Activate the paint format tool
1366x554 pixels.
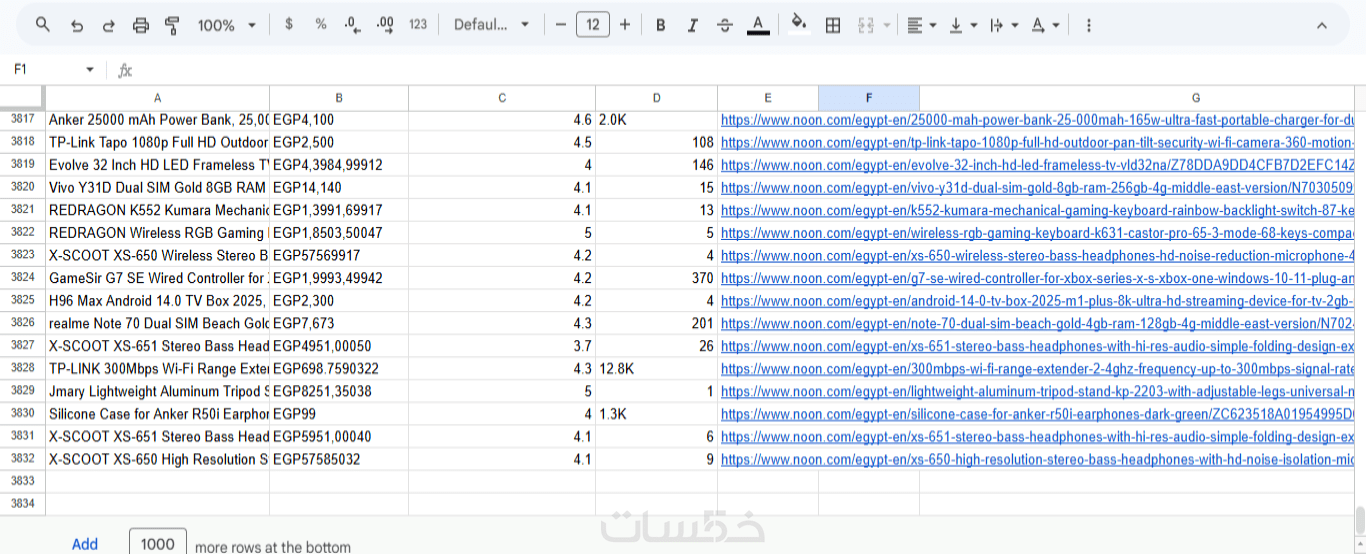(x=172, y=25)
